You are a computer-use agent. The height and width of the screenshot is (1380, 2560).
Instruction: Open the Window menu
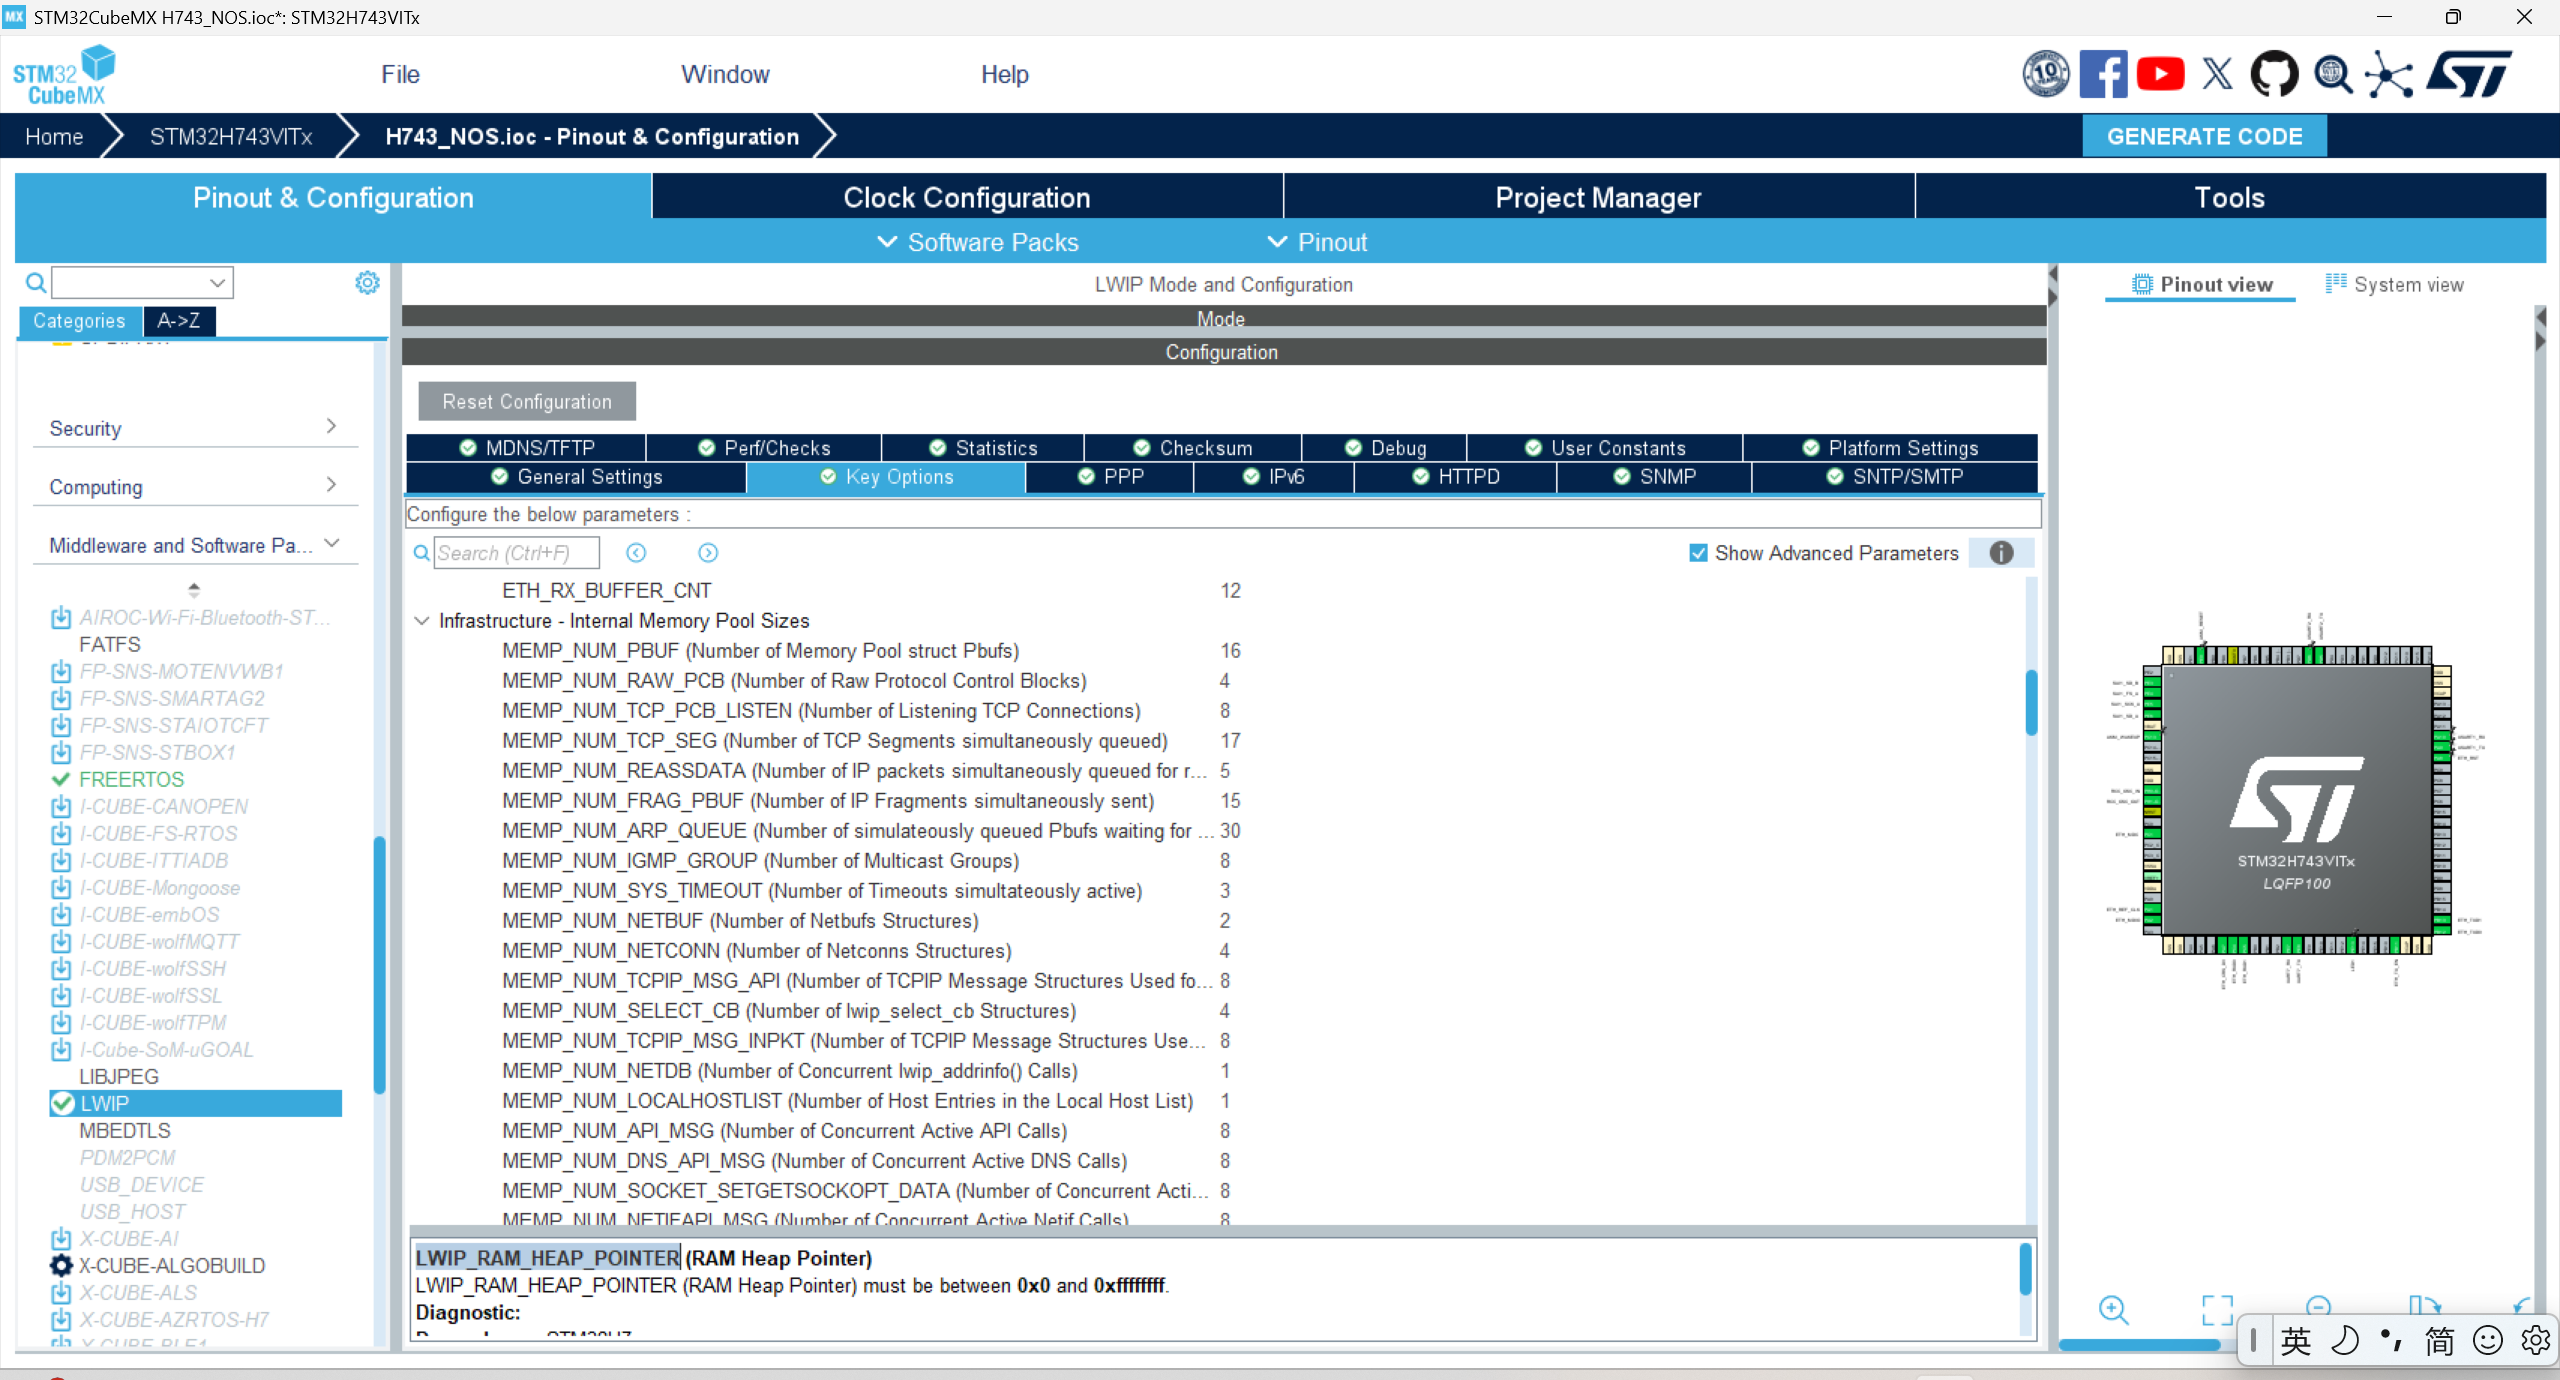point(725,74)
